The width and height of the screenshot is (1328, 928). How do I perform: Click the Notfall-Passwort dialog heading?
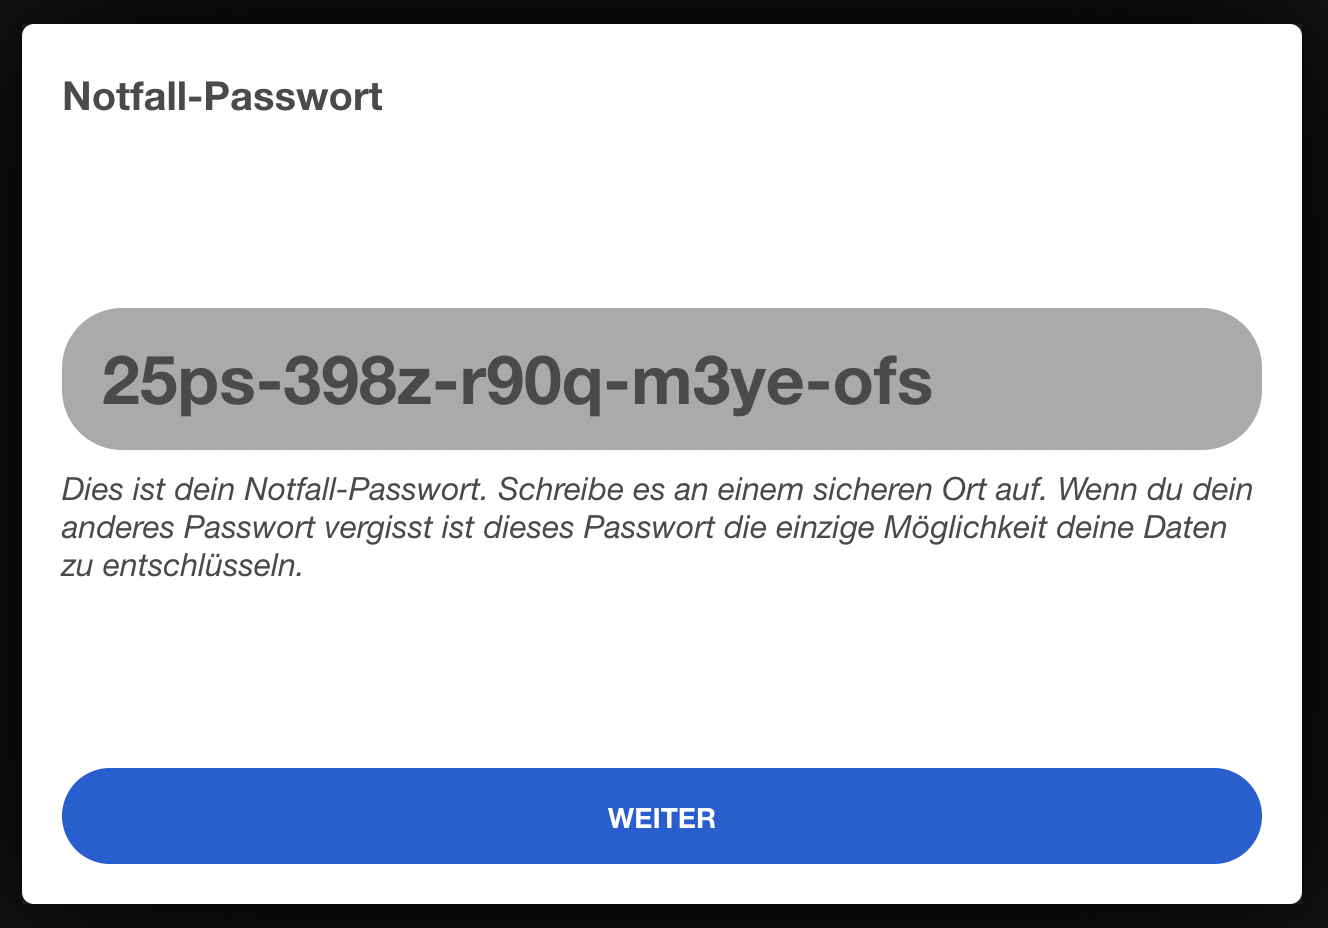[222, 97]
